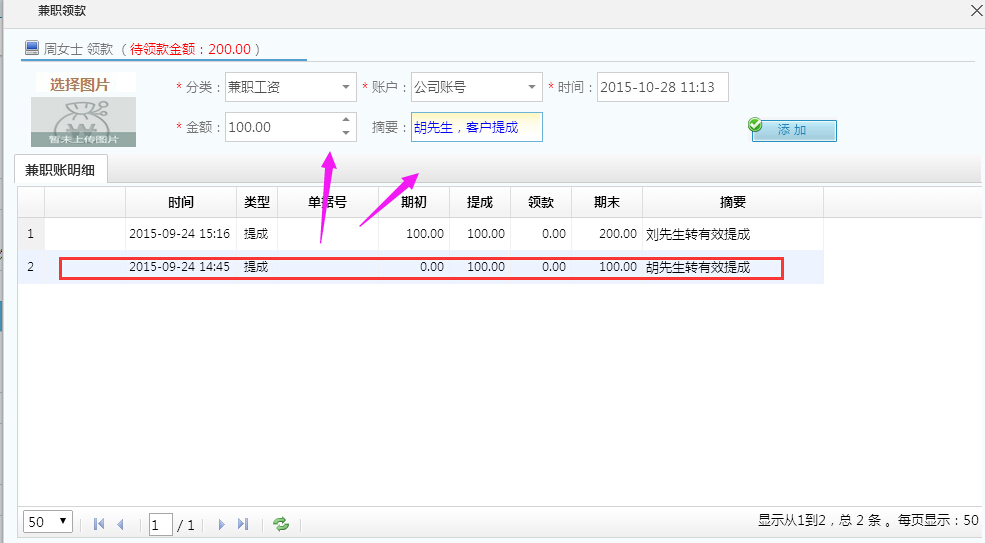
Task: Jump to last page icon
Action: 243,524
